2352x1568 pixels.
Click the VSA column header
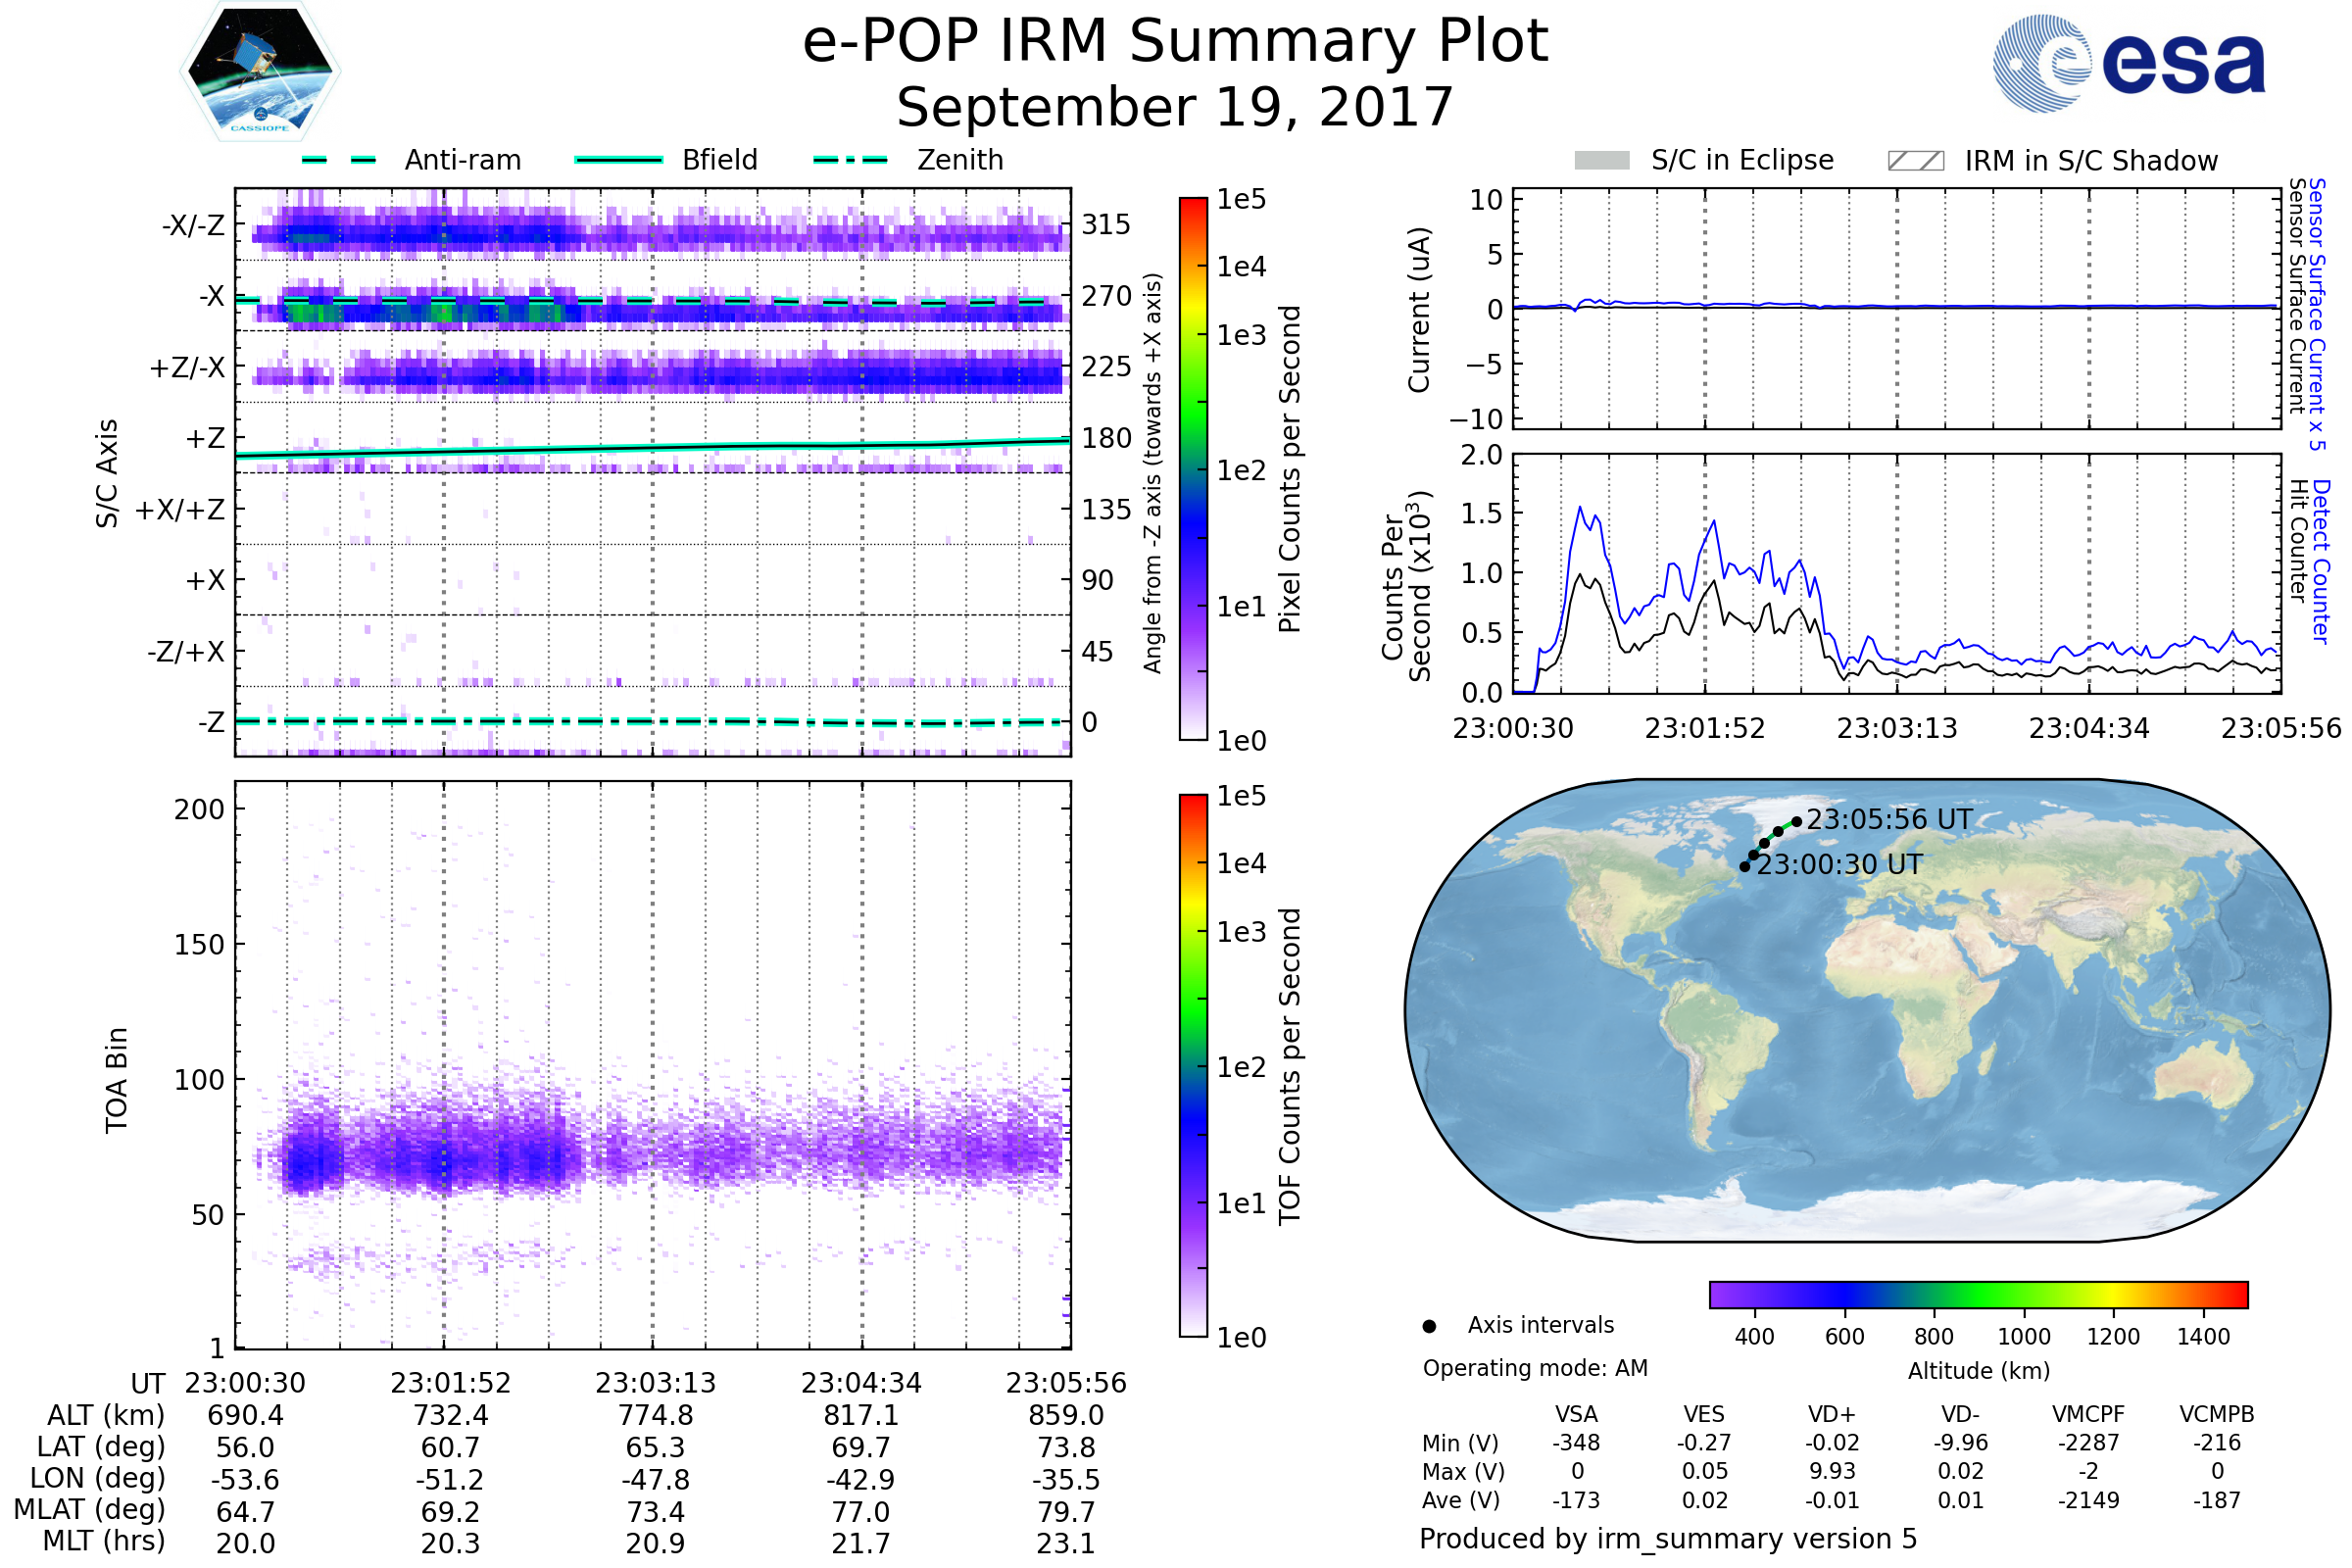(x=1576, y=1414)
